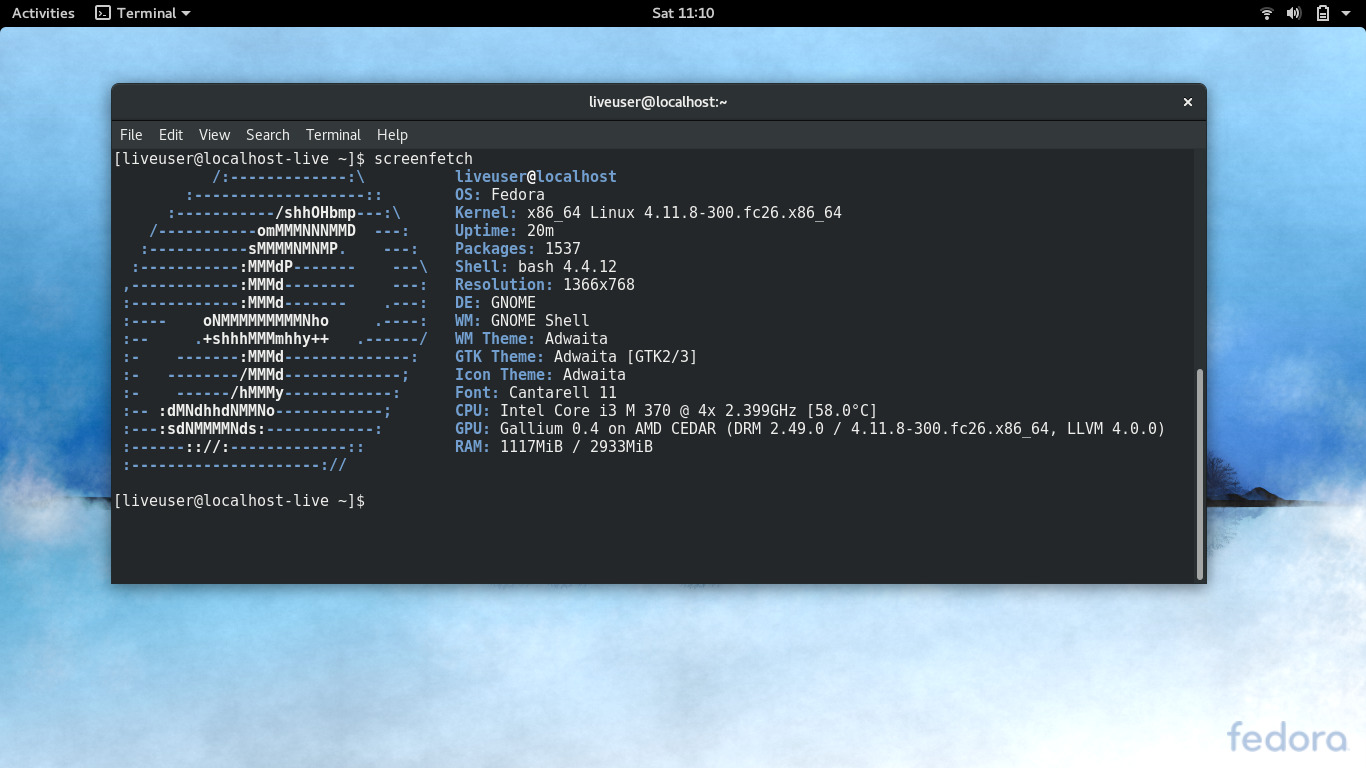Open the File menu
The height and width of the screenshot is (768, 1366).
tap(130, 135)
